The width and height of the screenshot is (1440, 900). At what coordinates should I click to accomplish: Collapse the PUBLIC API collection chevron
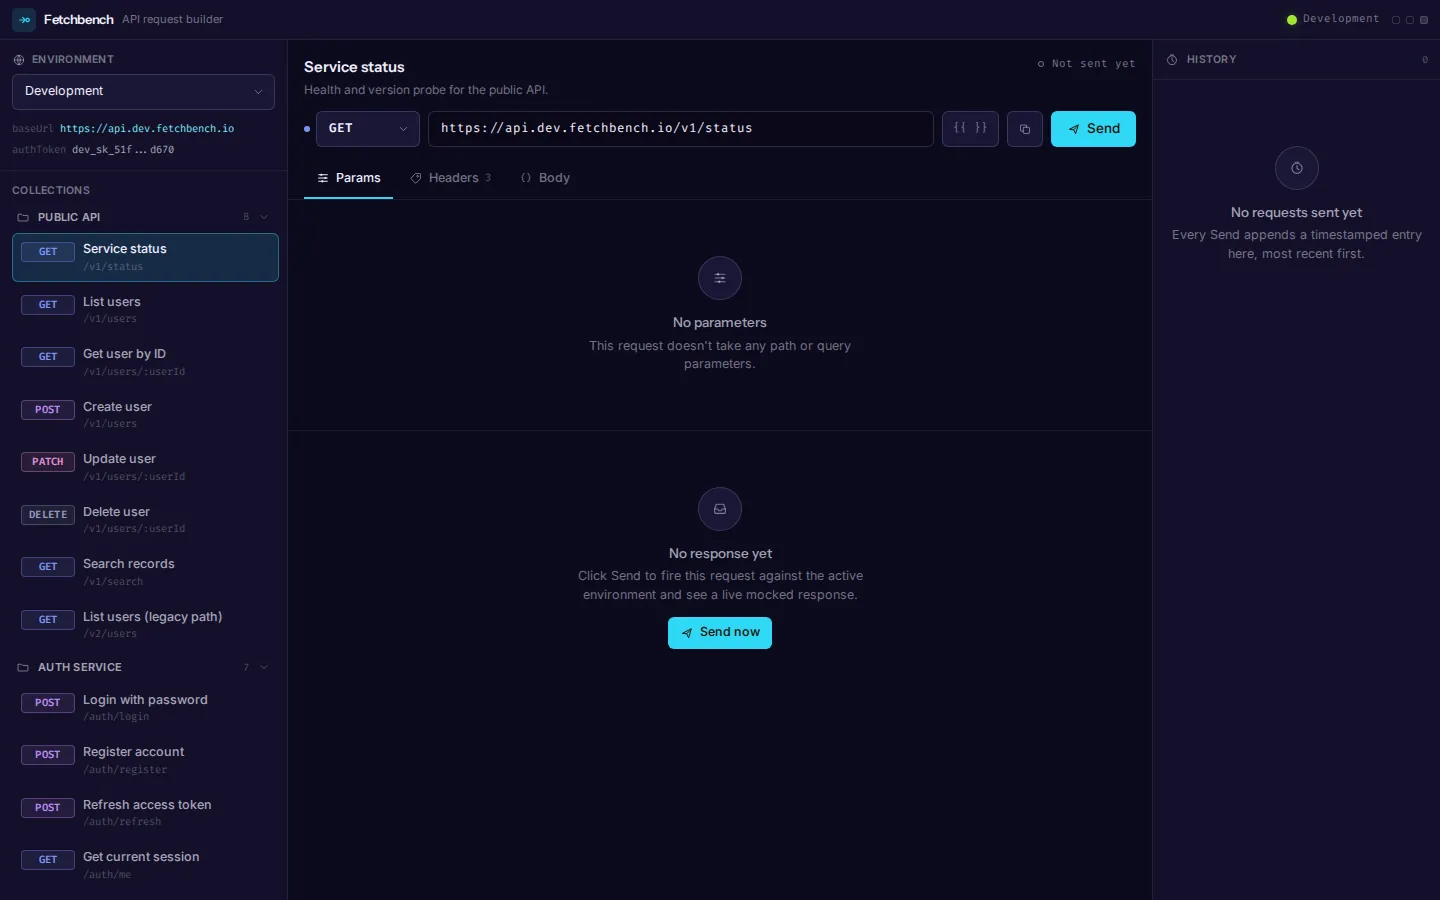264,217
